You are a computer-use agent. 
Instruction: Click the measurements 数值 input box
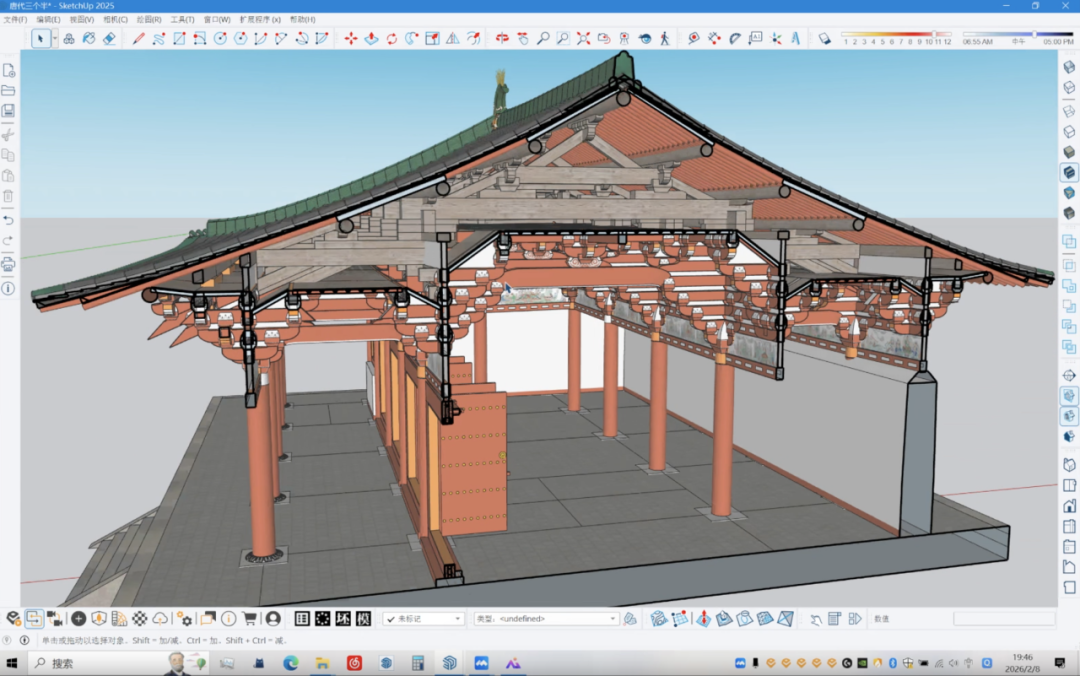coord(1004,619)
